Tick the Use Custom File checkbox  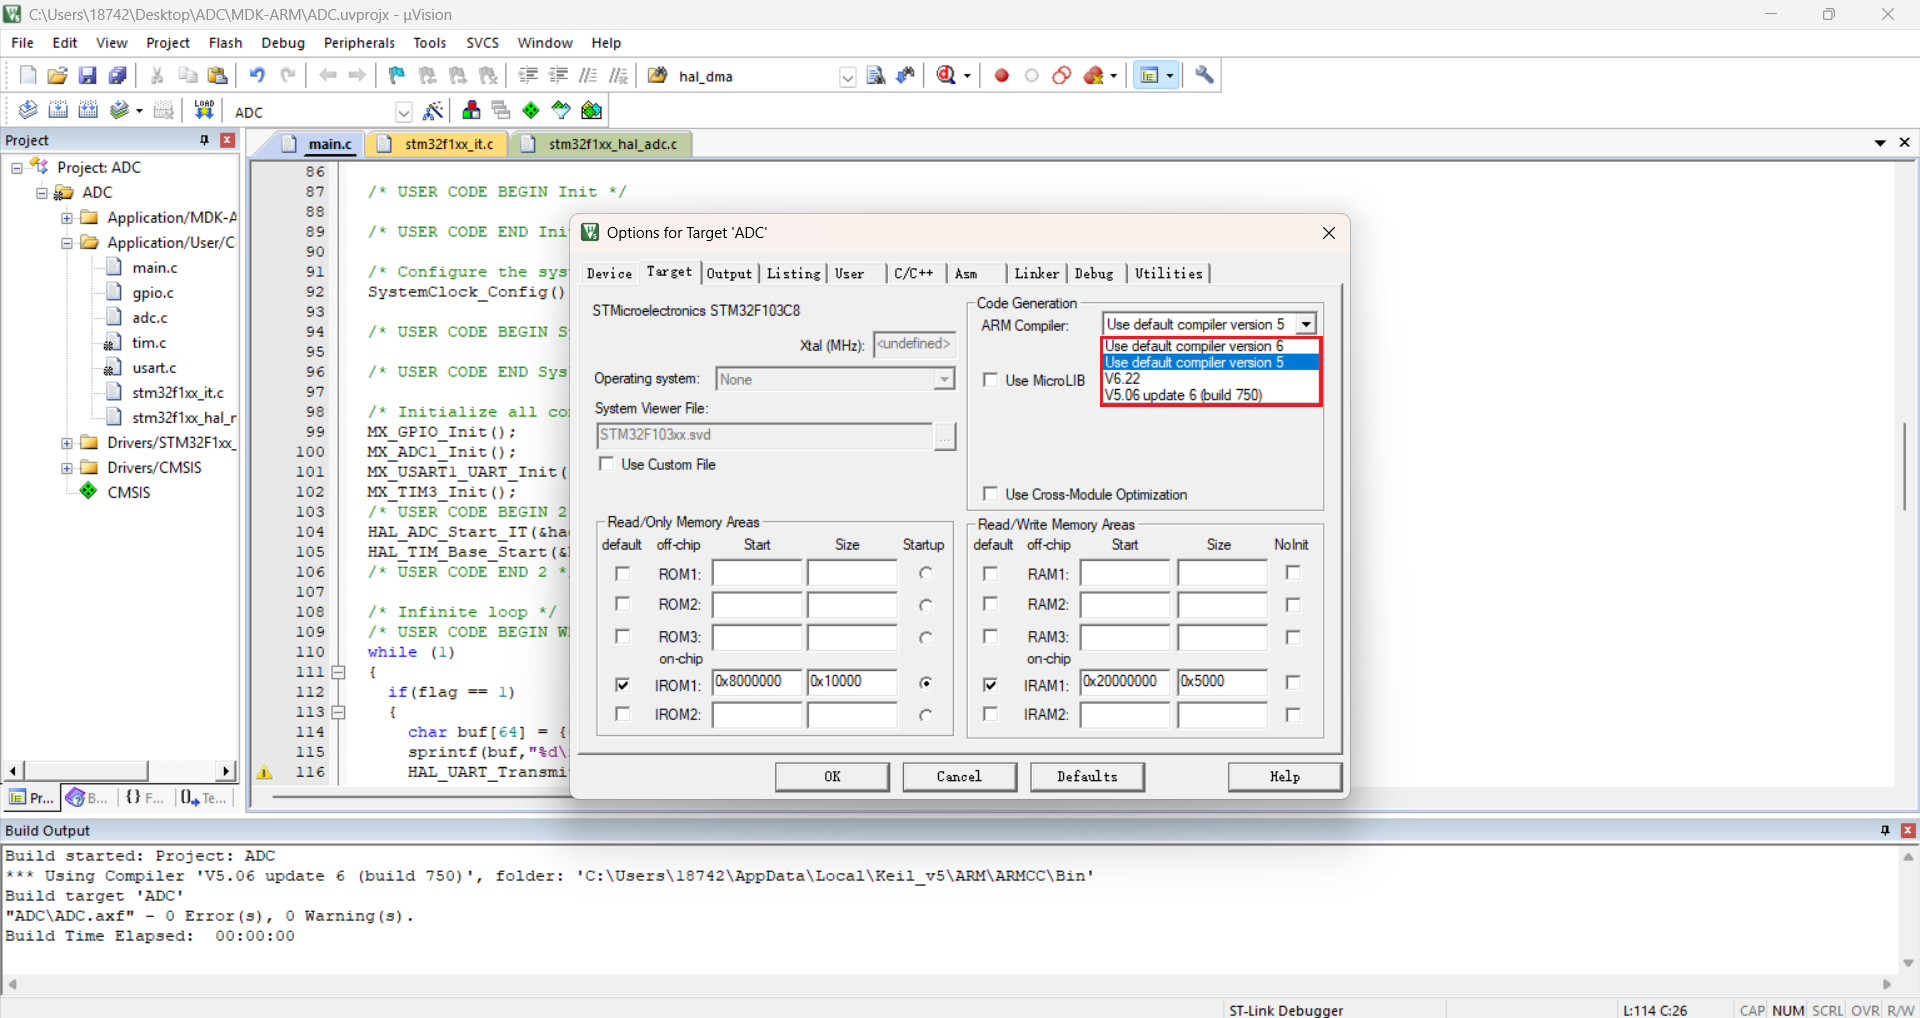coord(606,464)
